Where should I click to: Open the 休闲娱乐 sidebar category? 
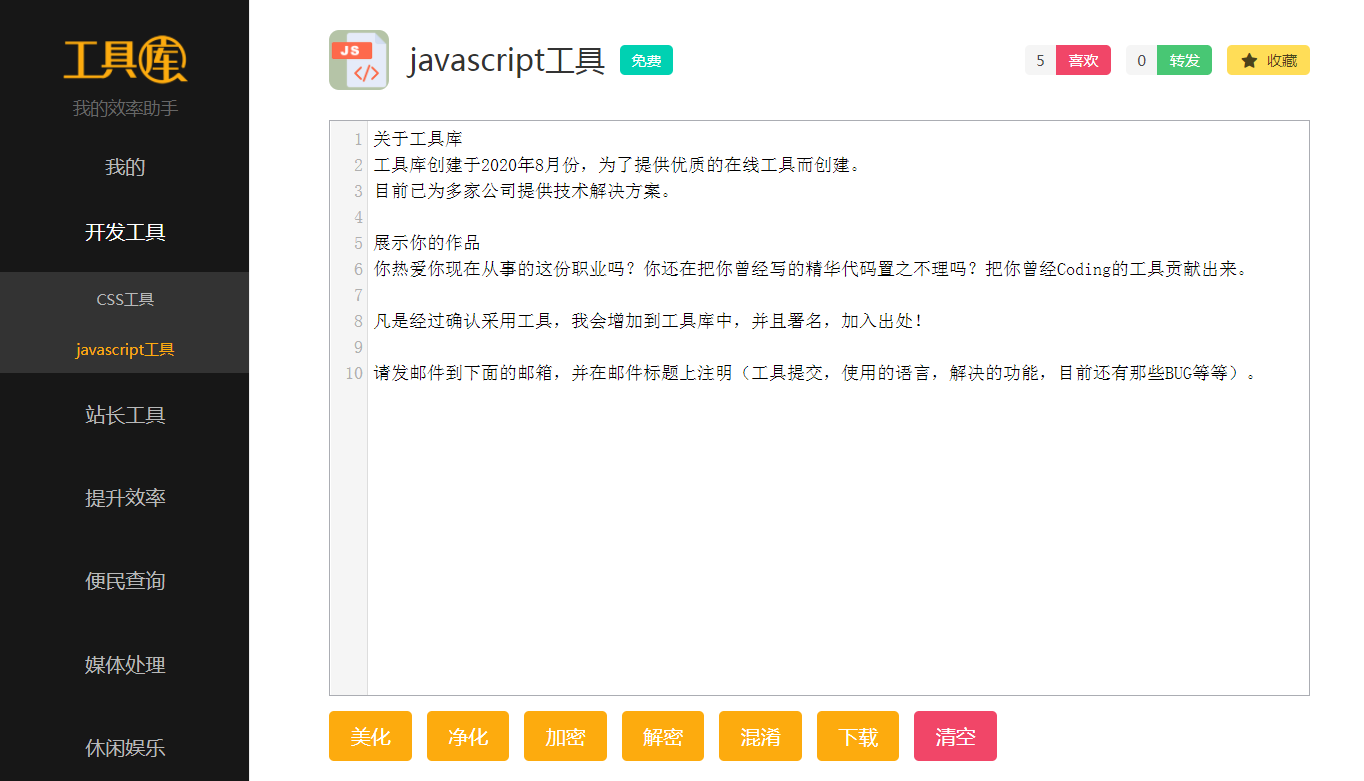(125, 747)
